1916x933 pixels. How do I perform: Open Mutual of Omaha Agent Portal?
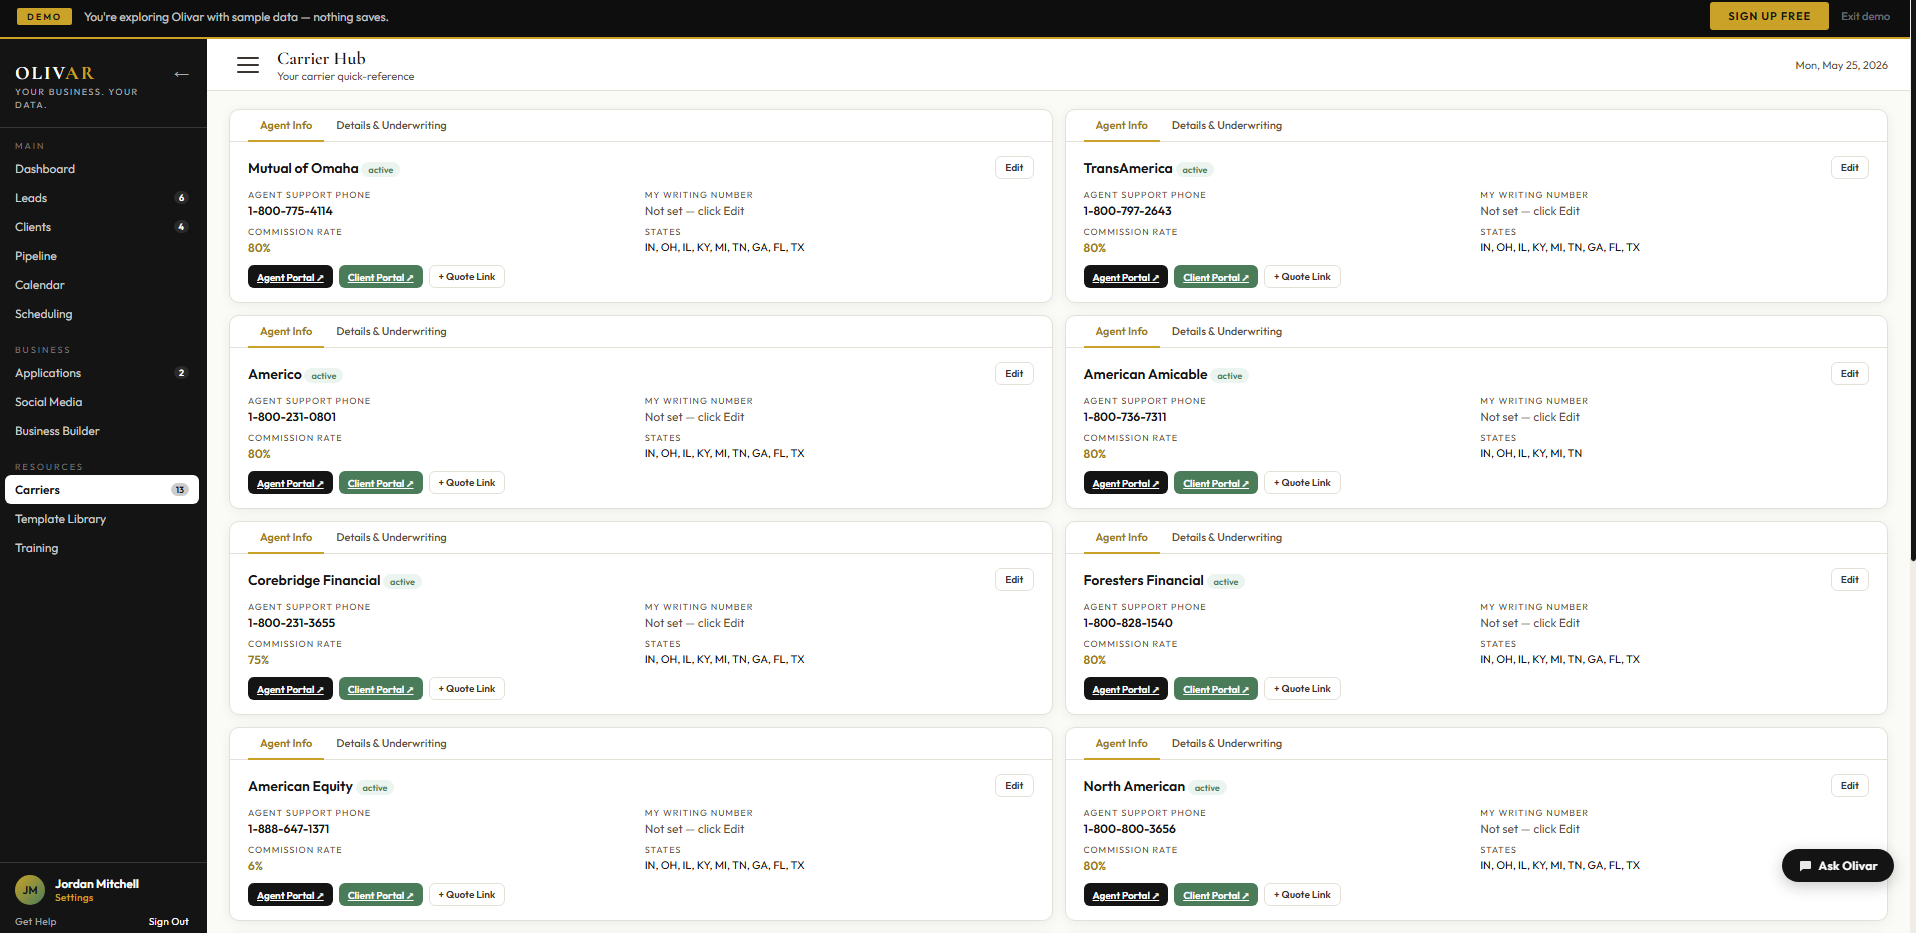click(x=290, y=277)
